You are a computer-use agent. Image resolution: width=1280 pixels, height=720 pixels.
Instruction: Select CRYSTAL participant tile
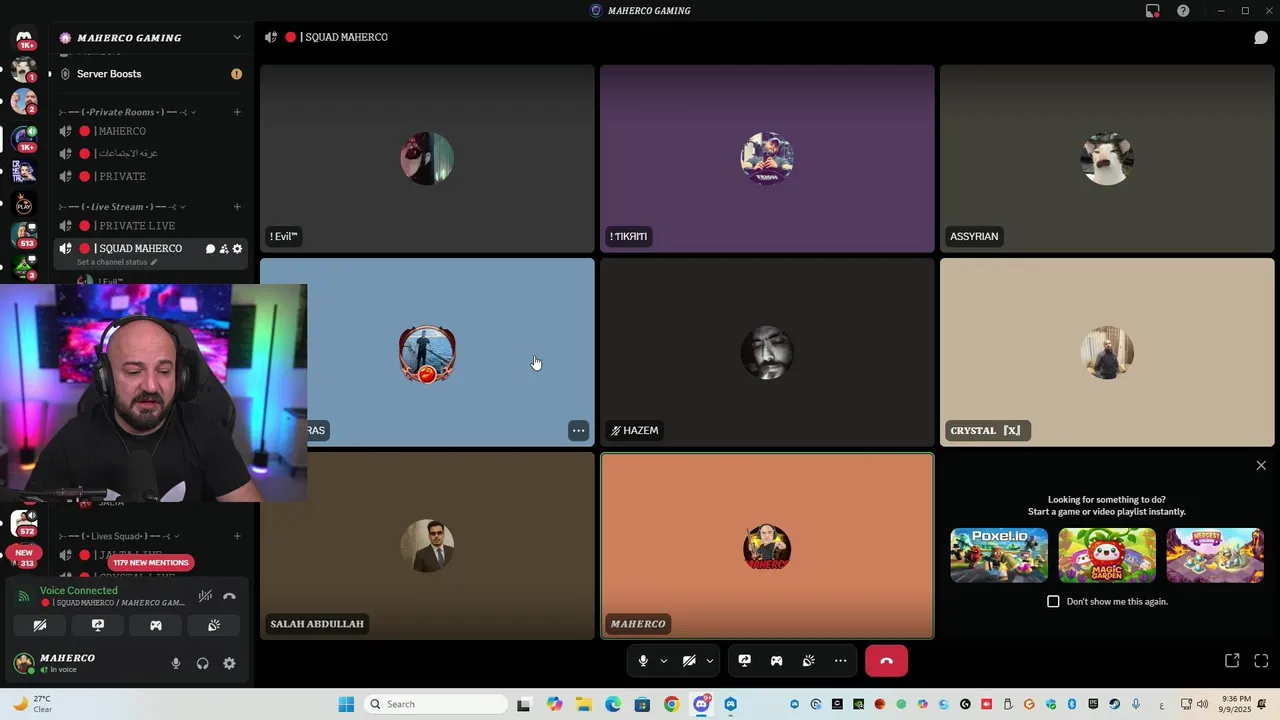click(x=1107, y=352)
